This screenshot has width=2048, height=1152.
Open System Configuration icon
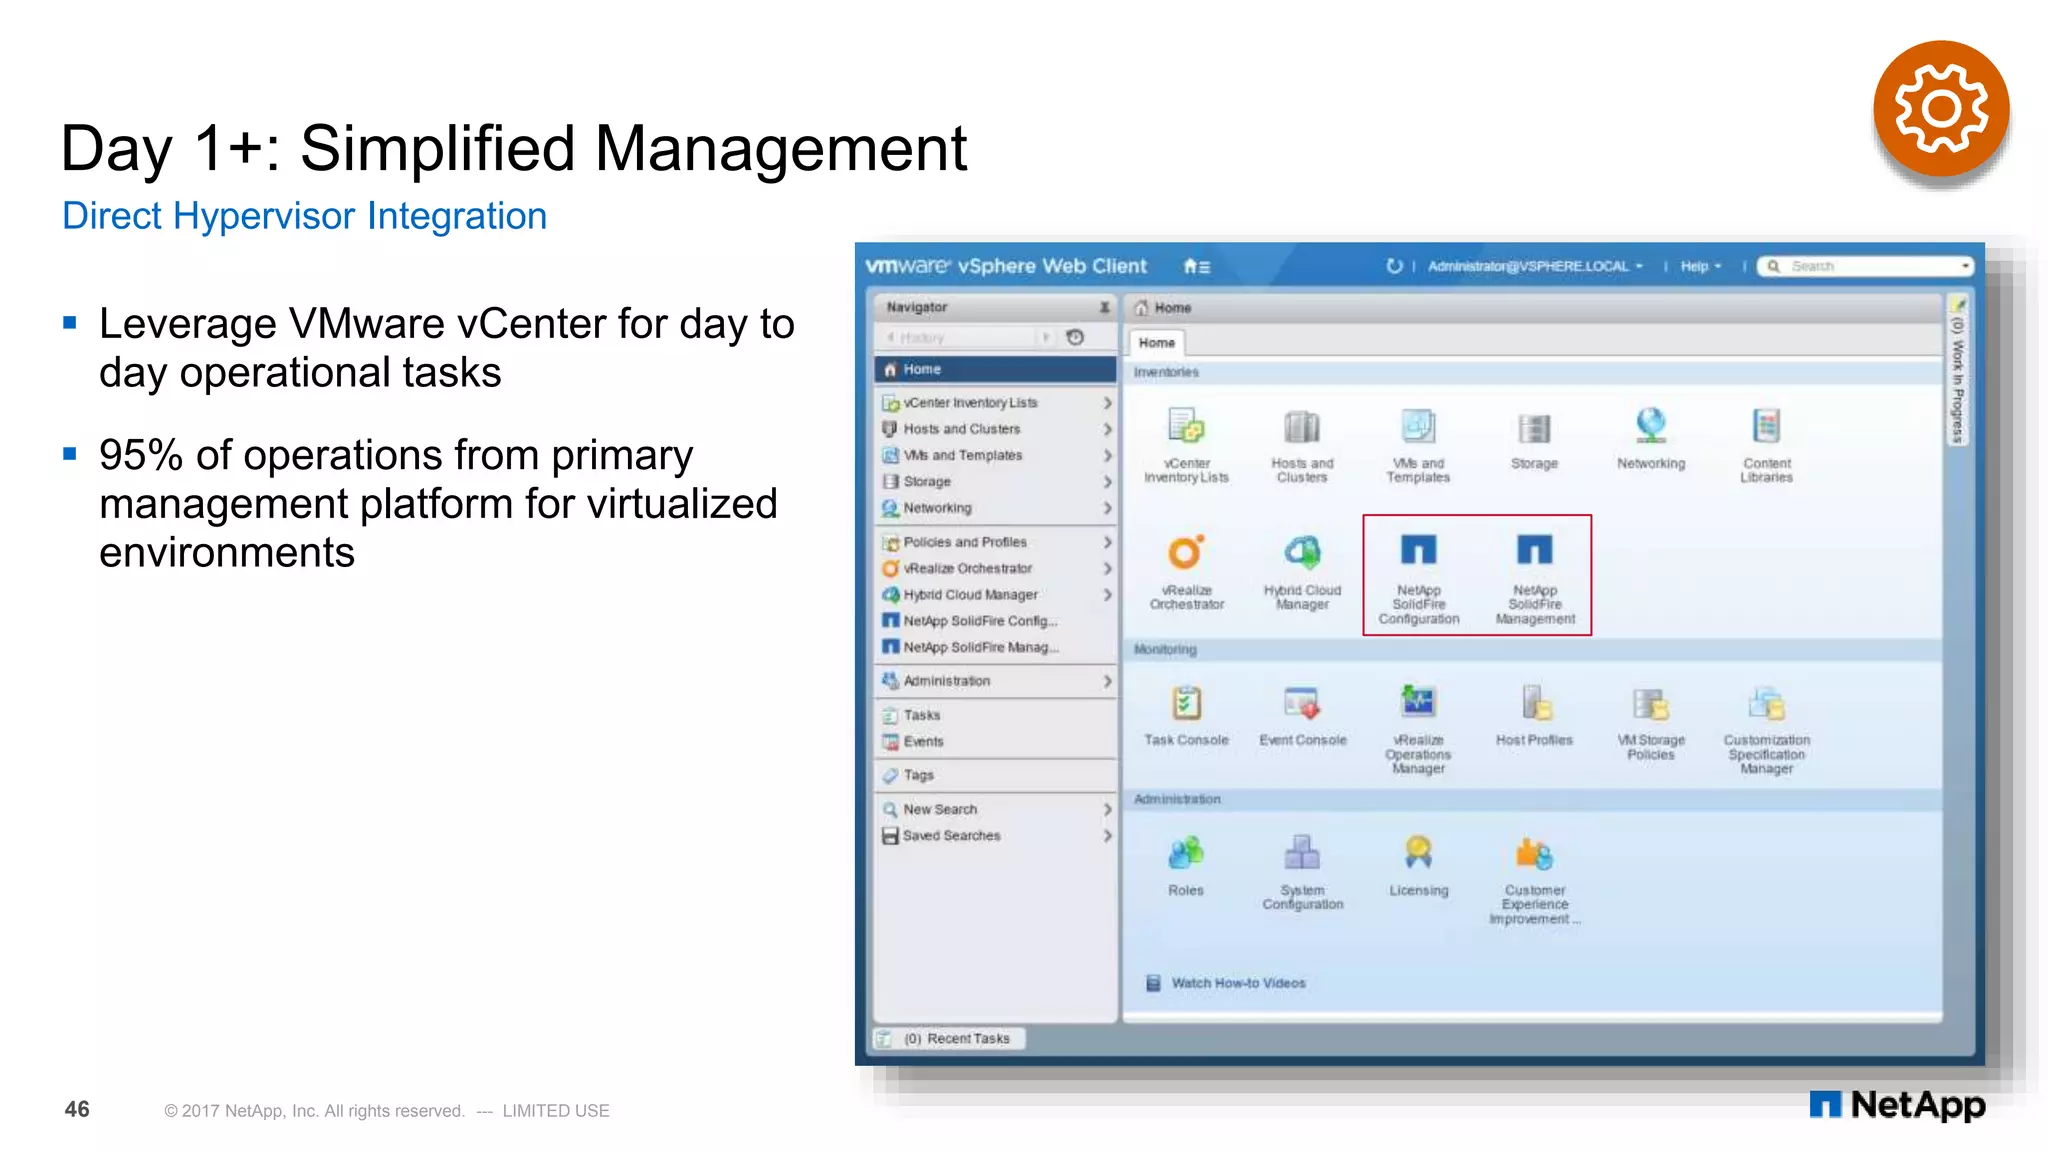(1302, 853)
